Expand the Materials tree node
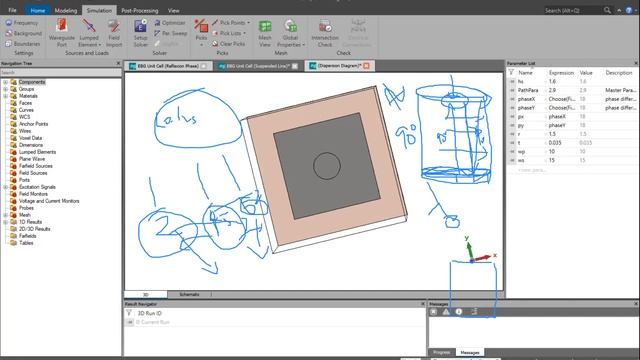The image size is (640, 360). pyautogui.click(x=6, y=96)
